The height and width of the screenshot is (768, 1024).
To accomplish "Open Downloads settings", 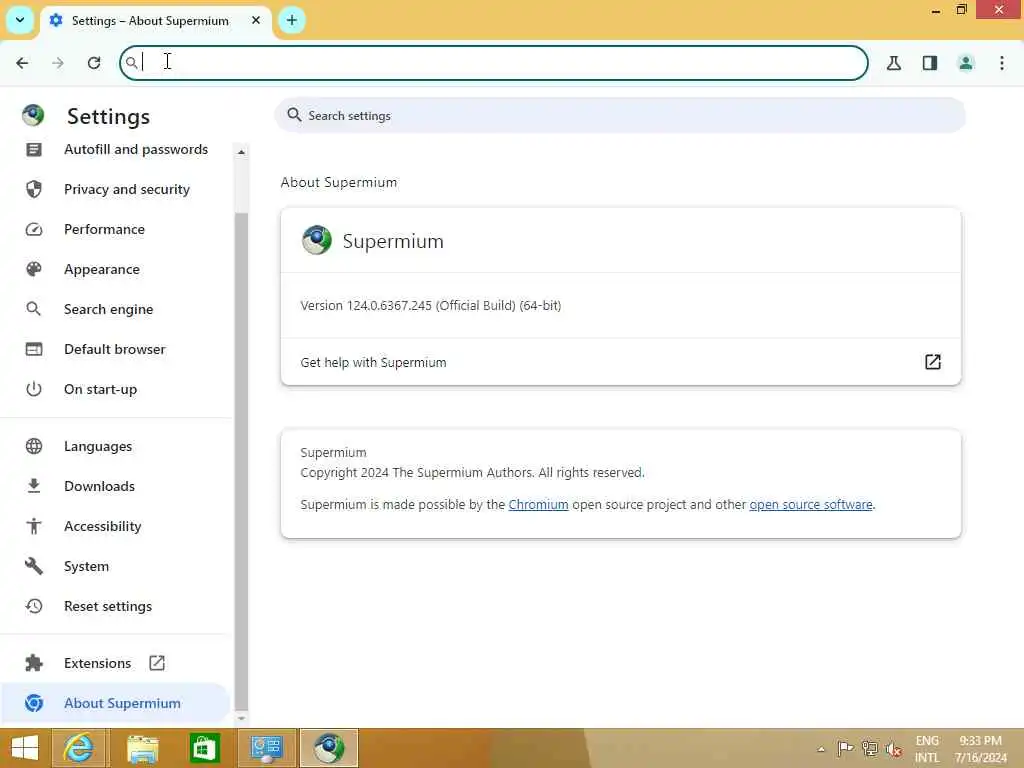I will click(99, 487).
